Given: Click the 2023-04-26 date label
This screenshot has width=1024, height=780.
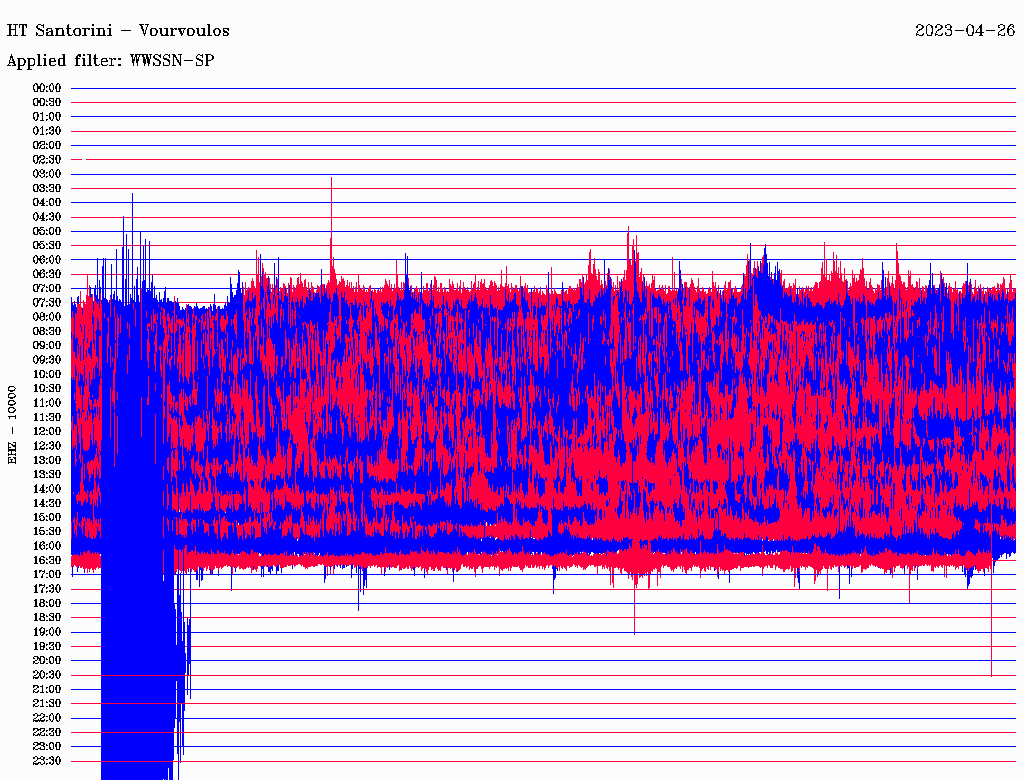Looking at the screenshot, I should [965, 30].
